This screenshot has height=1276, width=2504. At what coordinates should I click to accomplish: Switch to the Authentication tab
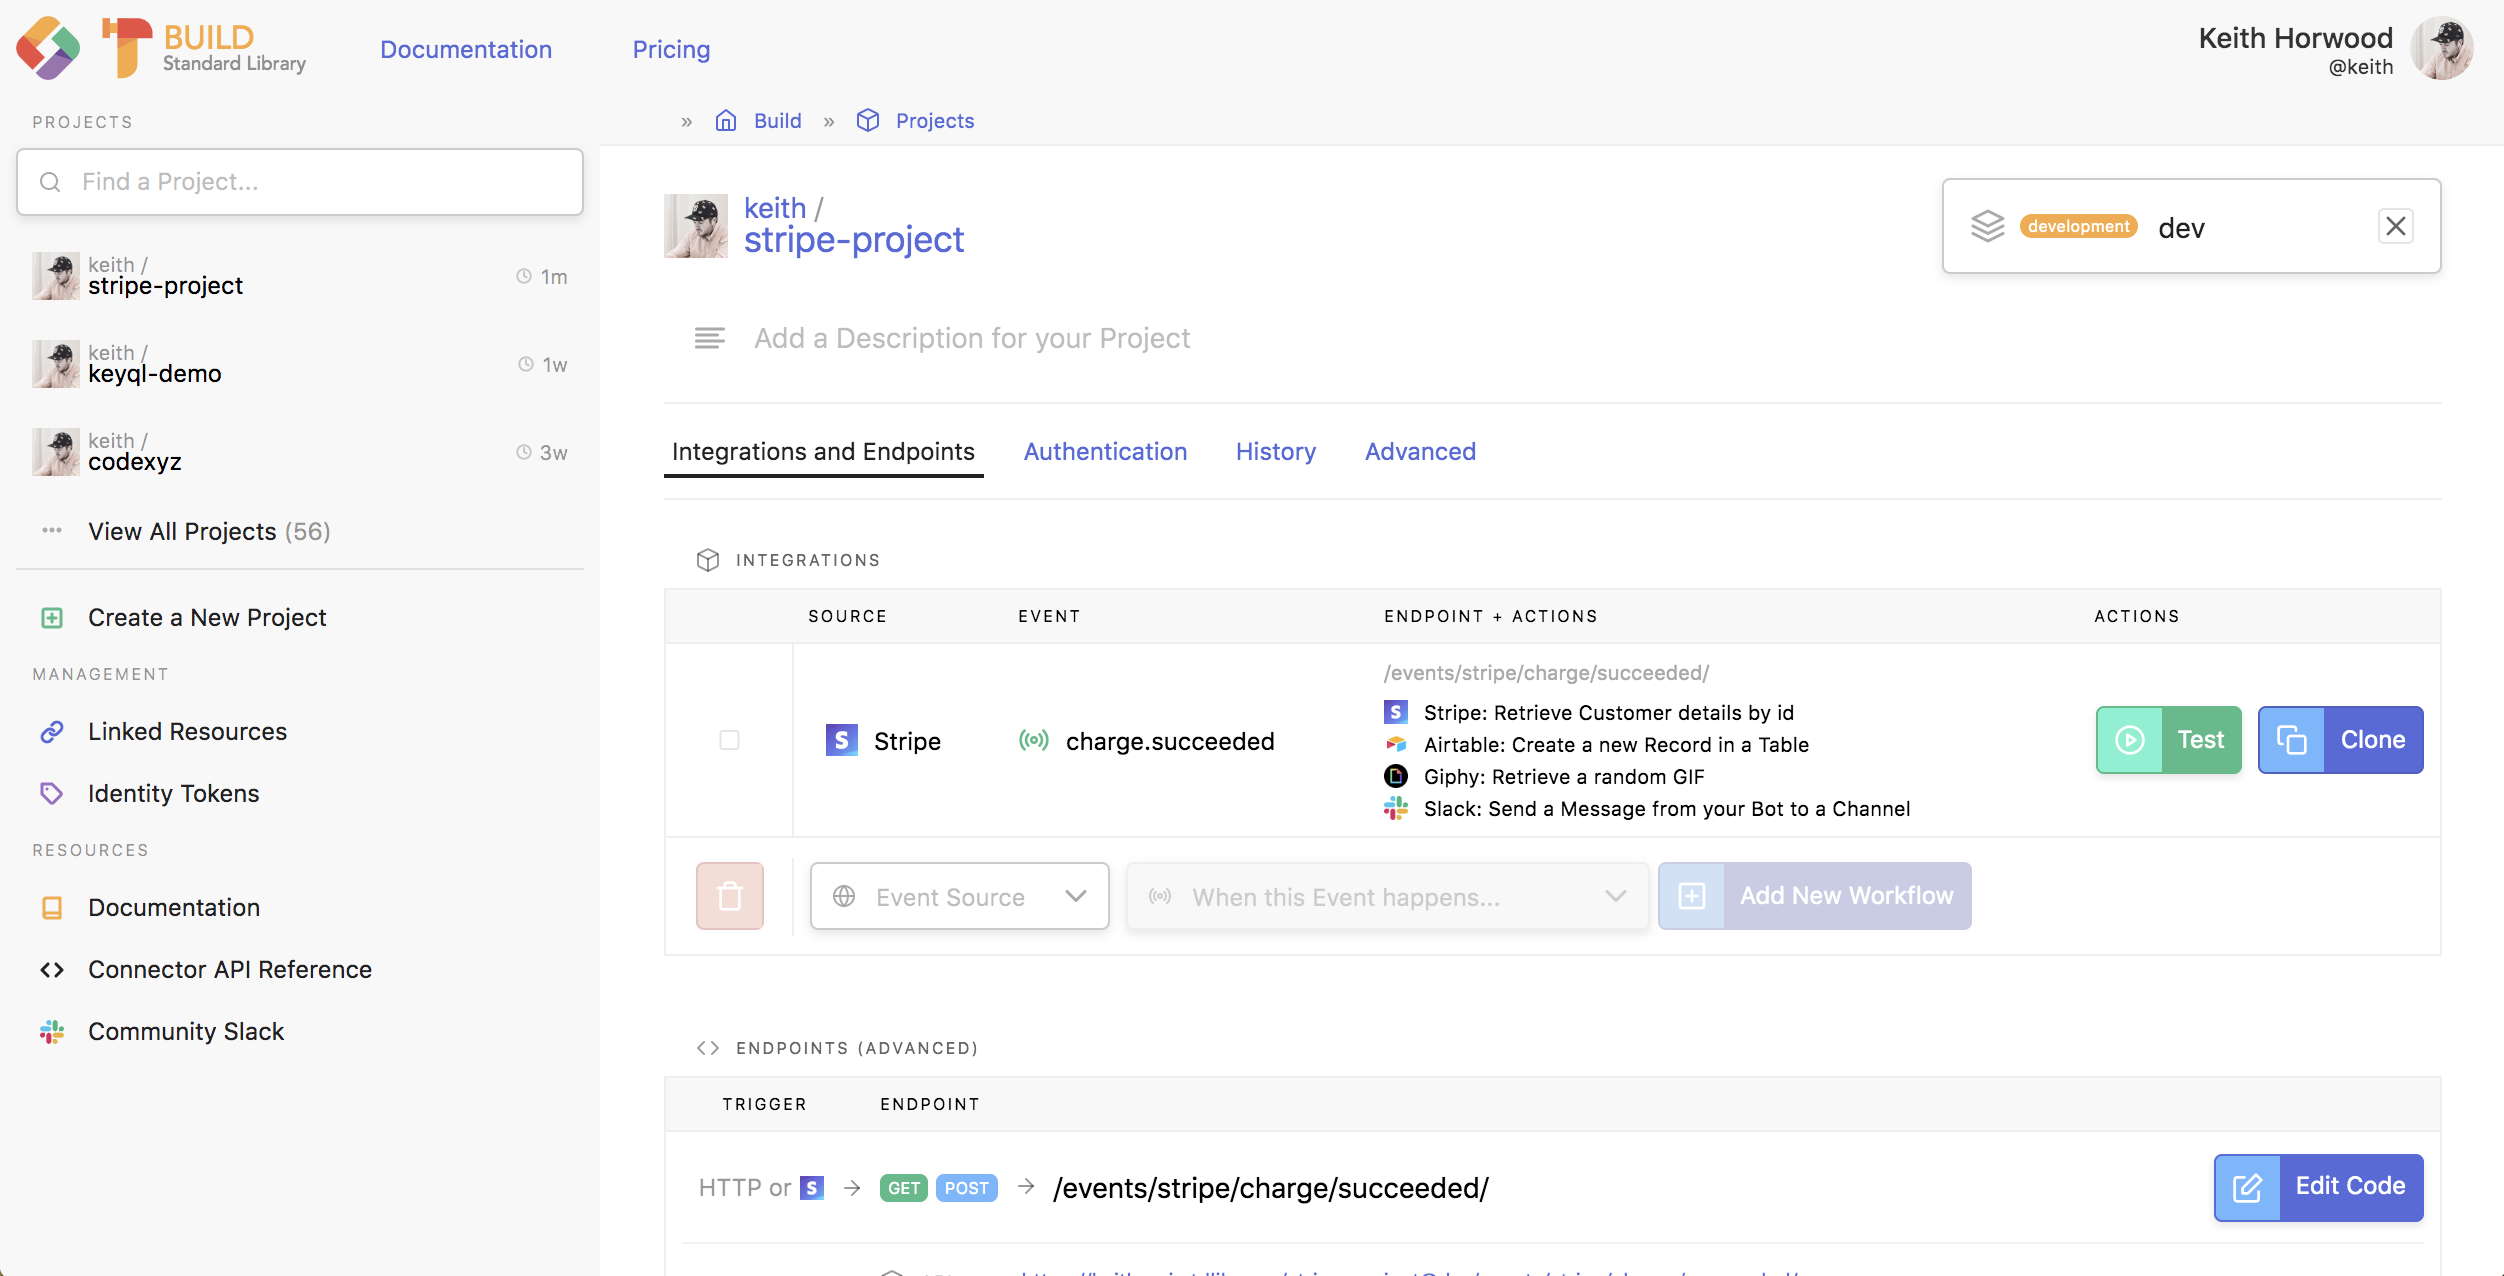coord(1104,451)
